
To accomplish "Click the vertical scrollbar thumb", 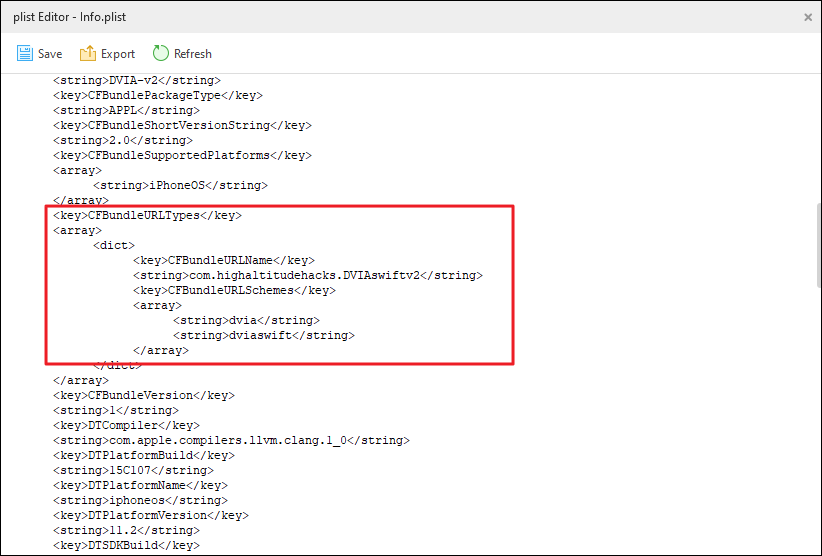I will (819, 245).
